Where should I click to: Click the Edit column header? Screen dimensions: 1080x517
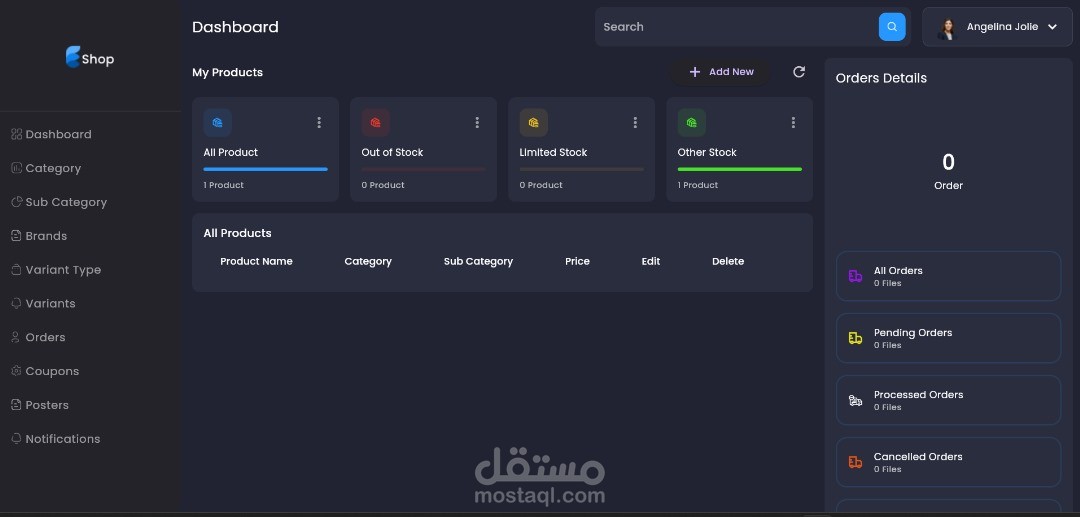tap(651, 261)
